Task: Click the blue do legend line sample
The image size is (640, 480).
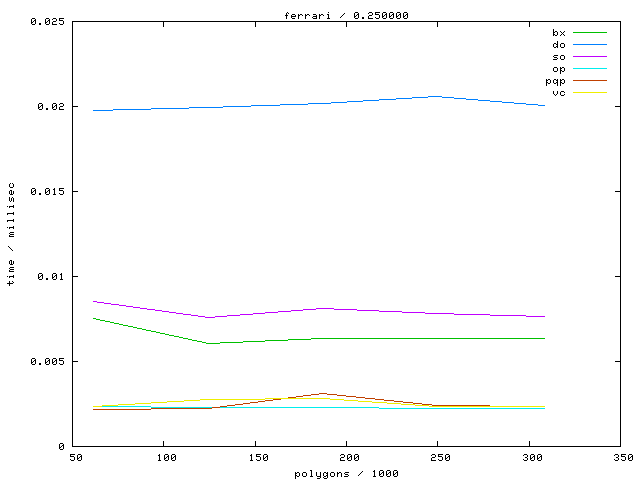Action: click(x=589, y=45)
